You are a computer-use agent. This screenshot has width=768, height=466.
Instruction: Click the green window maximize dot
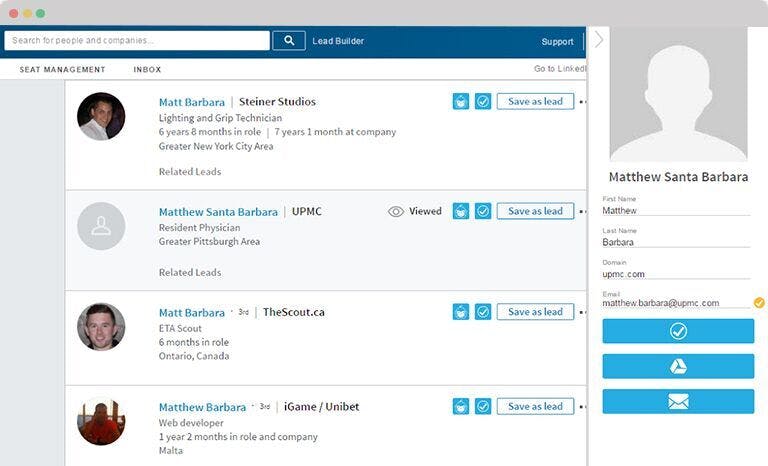41,13
